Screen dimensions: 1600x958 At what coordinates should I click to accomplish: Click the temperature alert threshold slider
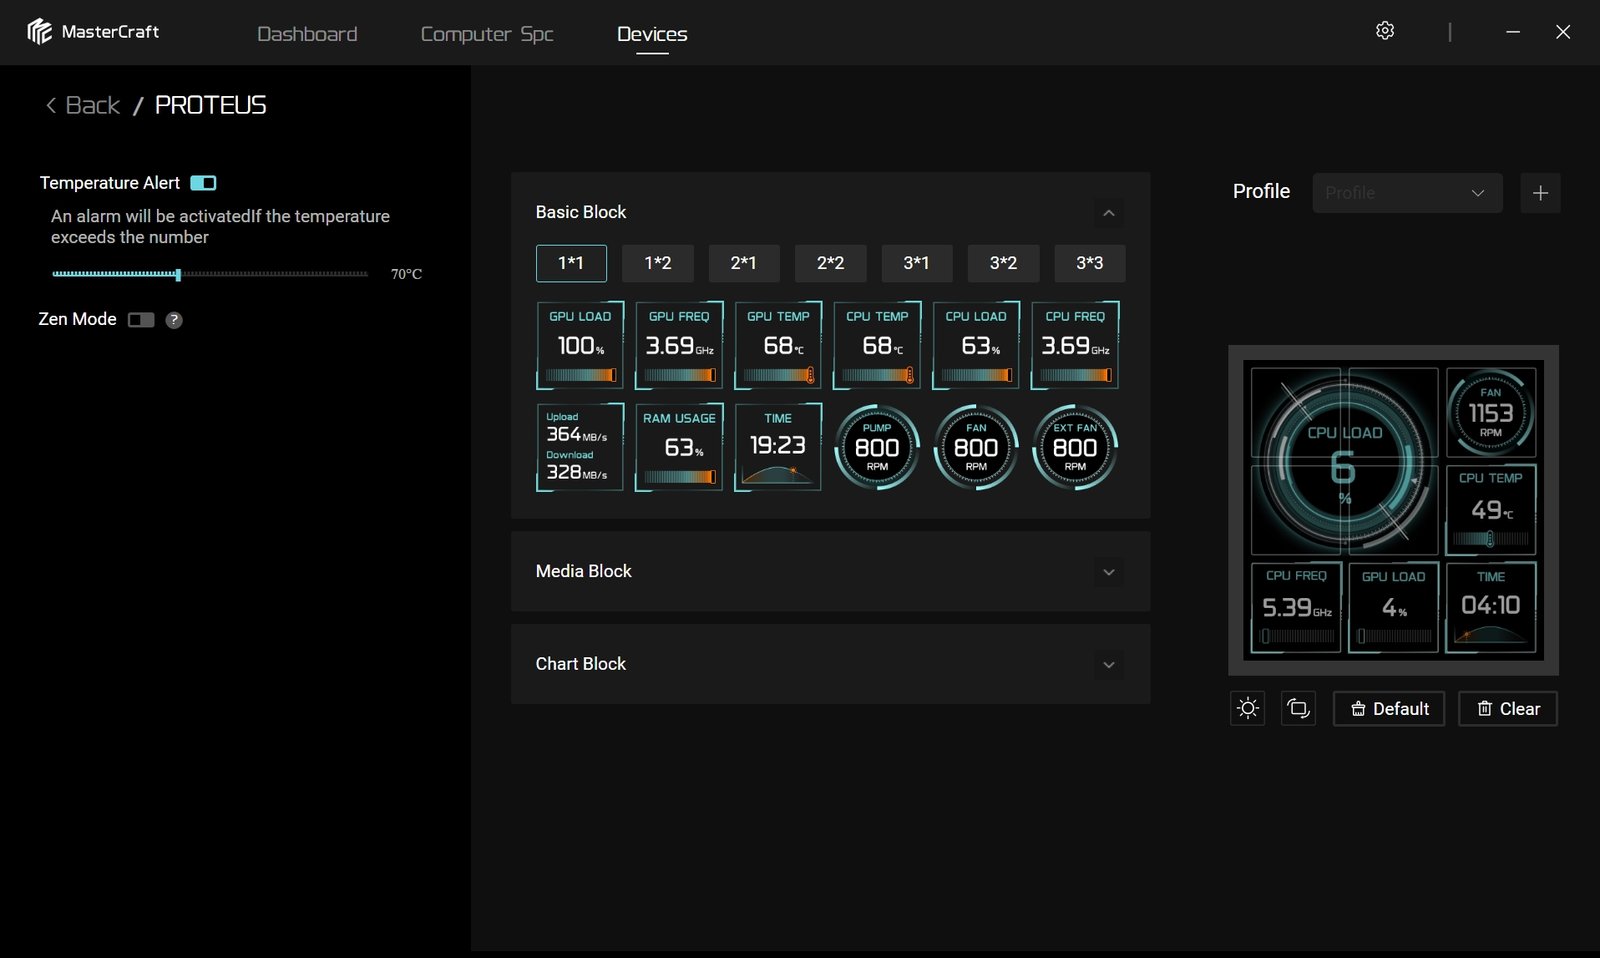210,274
